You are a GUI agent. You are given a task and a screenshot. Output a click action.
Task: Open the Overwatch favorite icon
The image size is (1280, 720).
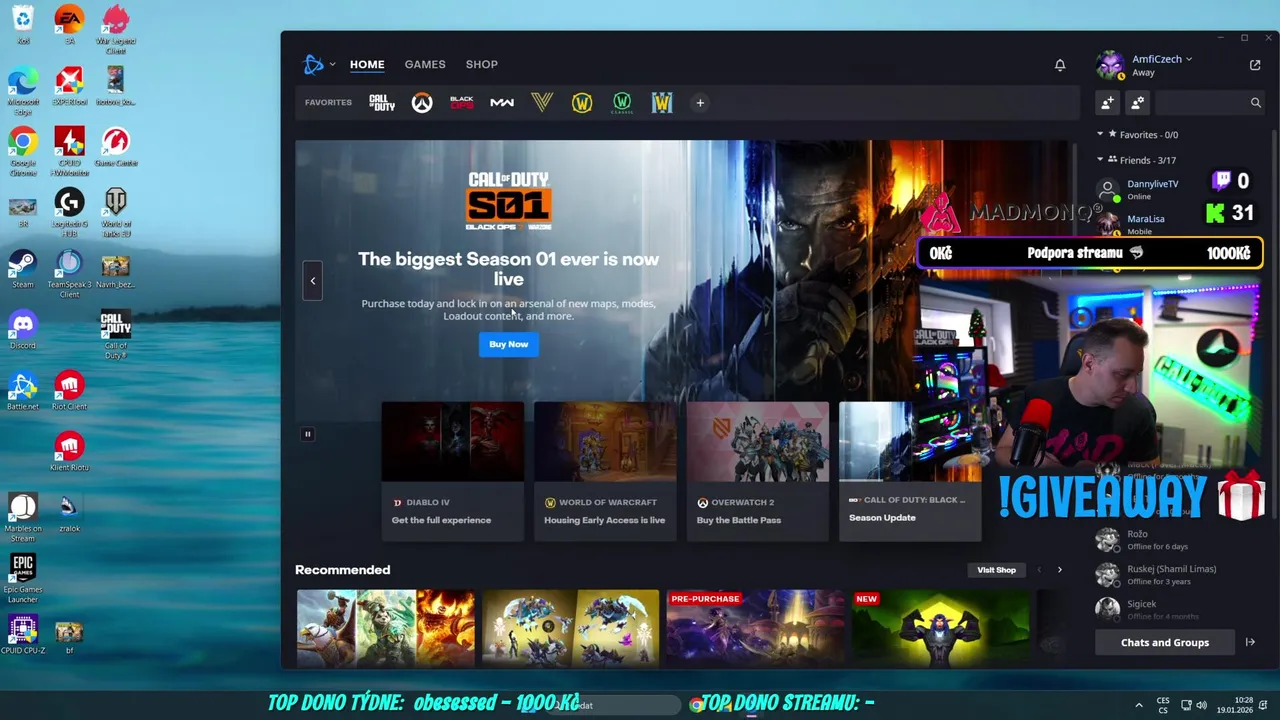point(422,102)
